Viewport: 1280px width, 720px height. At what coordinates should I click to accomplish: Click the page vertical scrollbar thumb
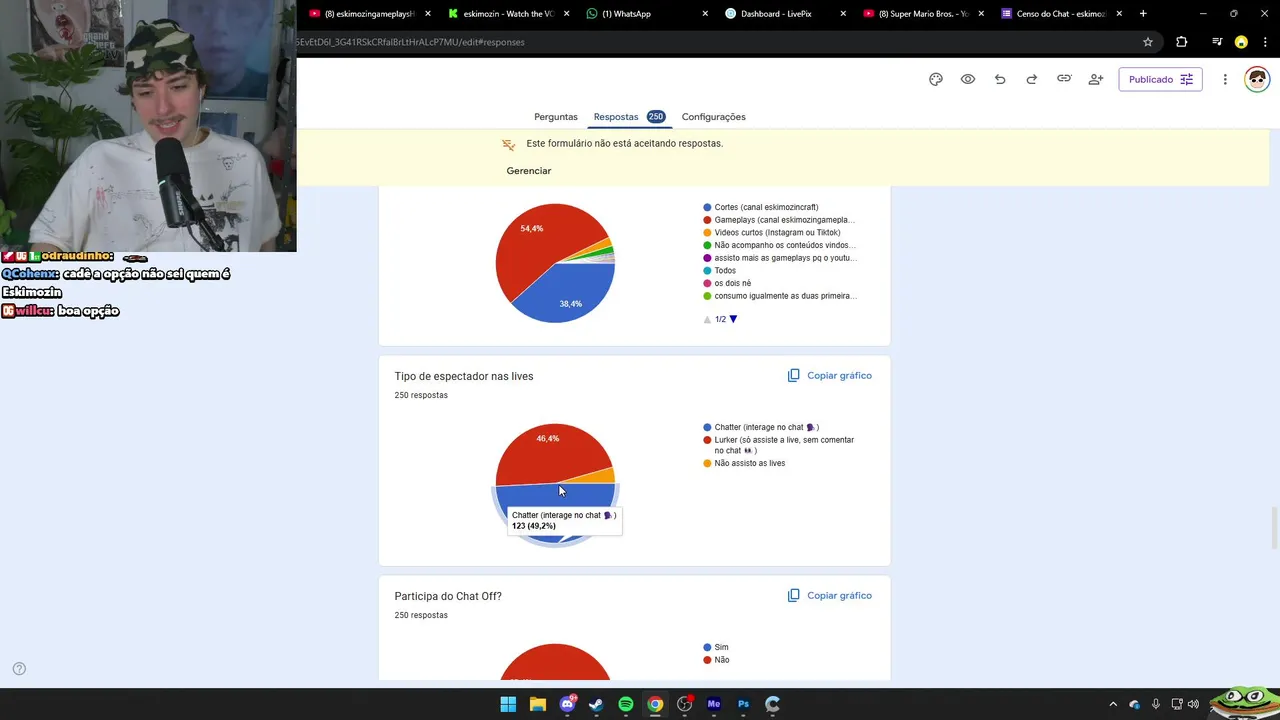coord(1275,528)
